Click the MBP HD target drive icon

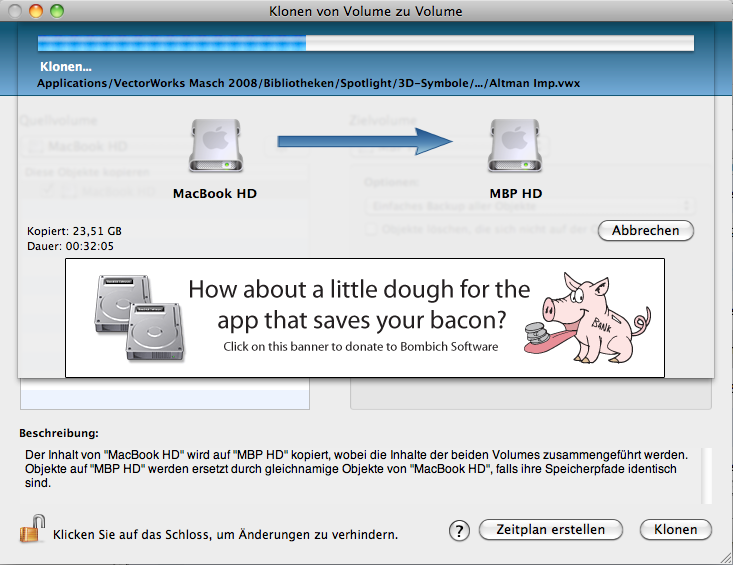coord(515,145)
